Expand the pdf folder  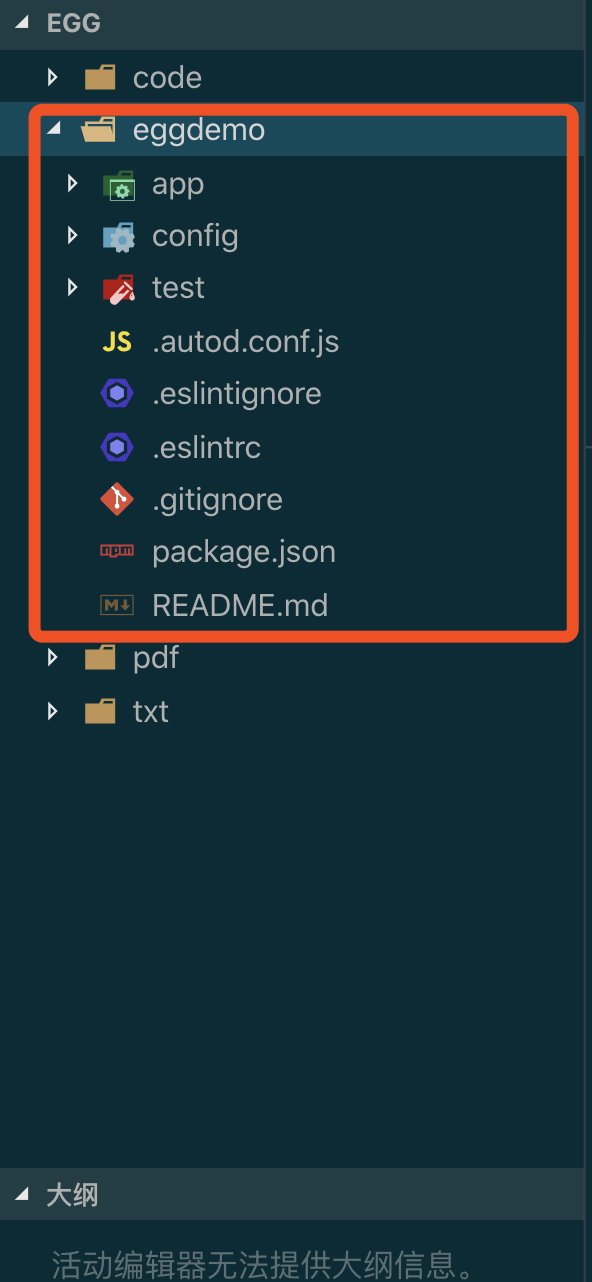[51, 657]
